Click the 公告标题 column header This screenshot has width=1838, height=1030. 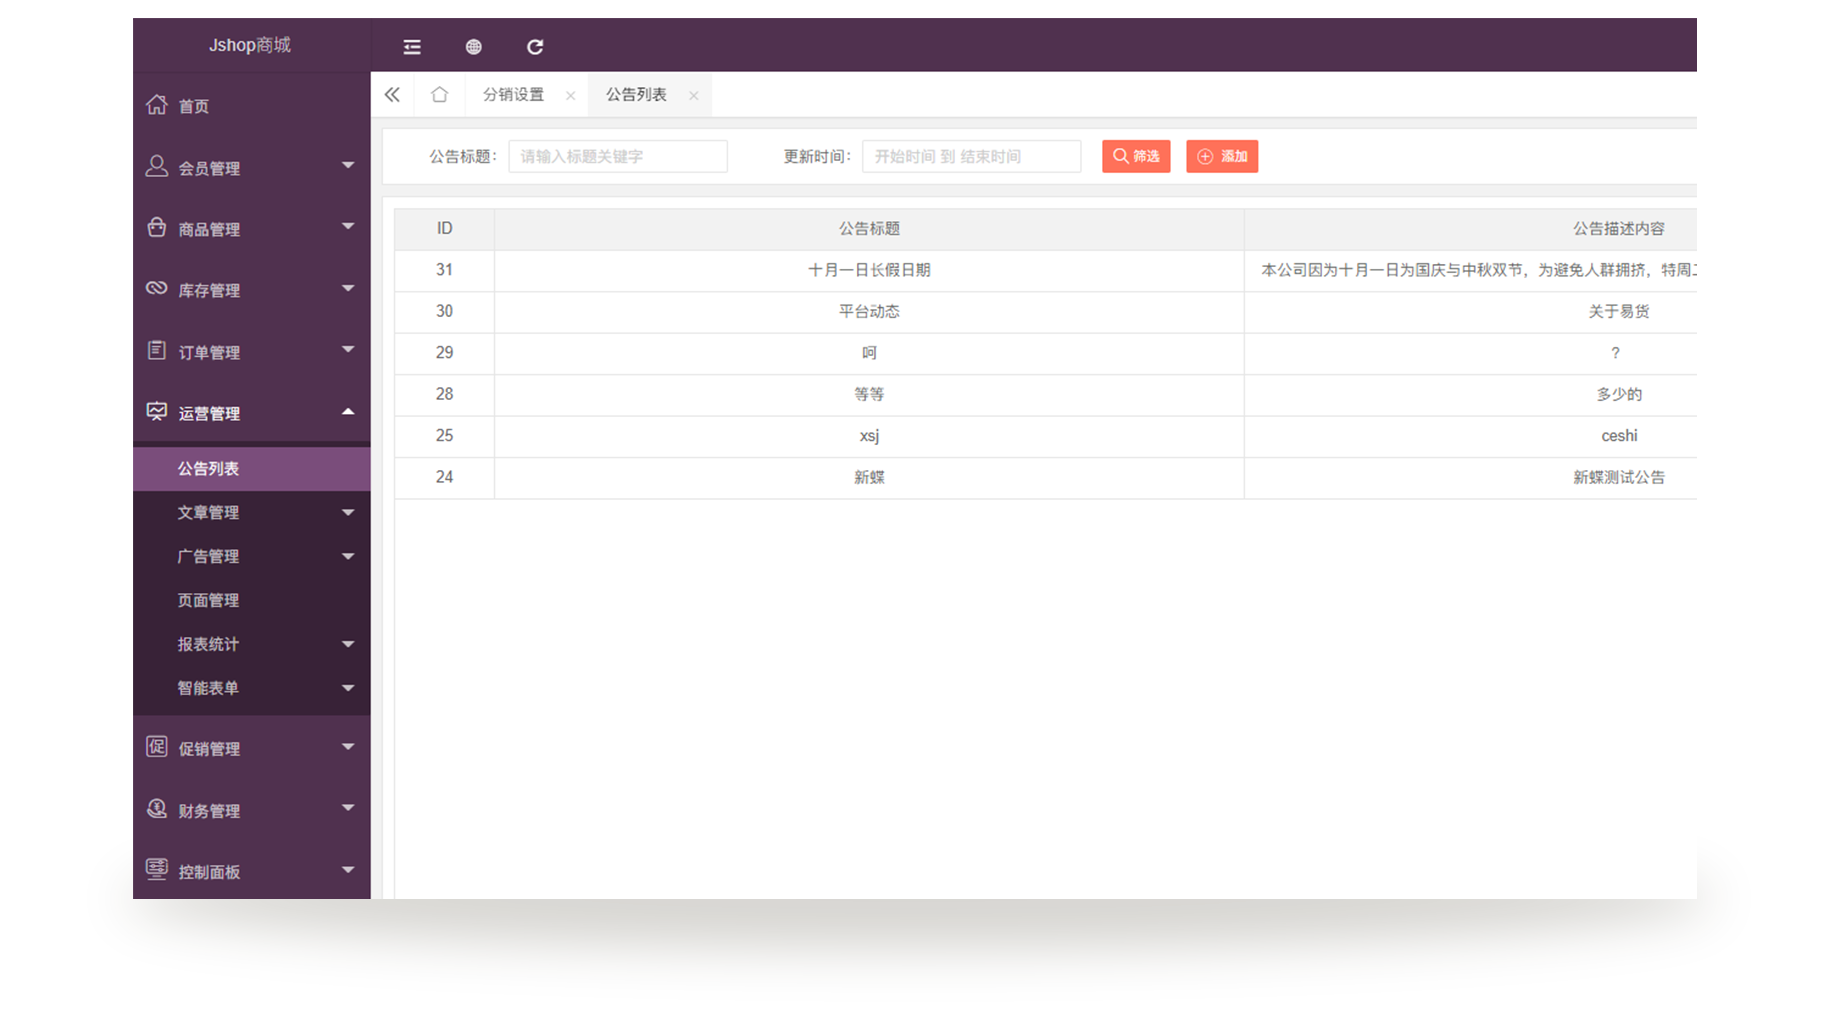[x=869, y=229]
